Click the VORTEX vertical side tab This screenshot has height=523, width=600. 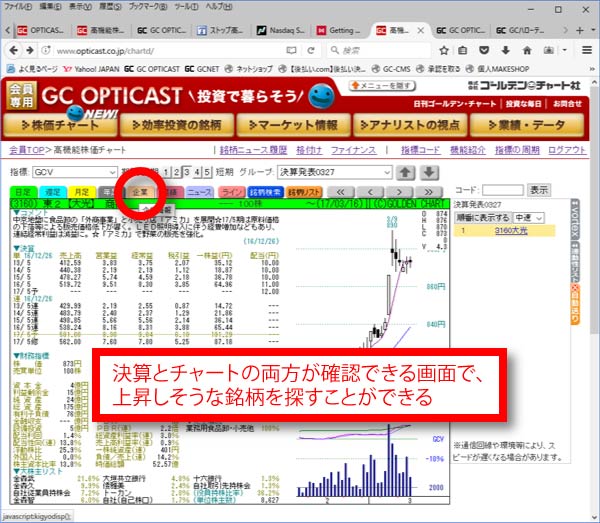click(575, 219)
